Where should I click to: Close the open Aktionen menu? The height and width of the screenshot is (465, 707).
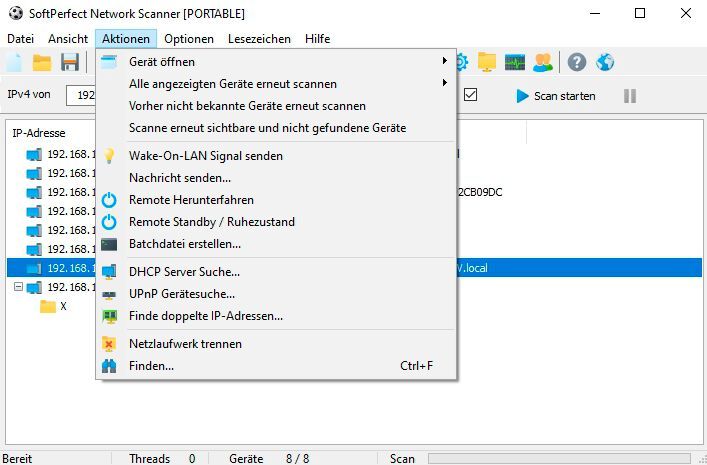point(126,39)
